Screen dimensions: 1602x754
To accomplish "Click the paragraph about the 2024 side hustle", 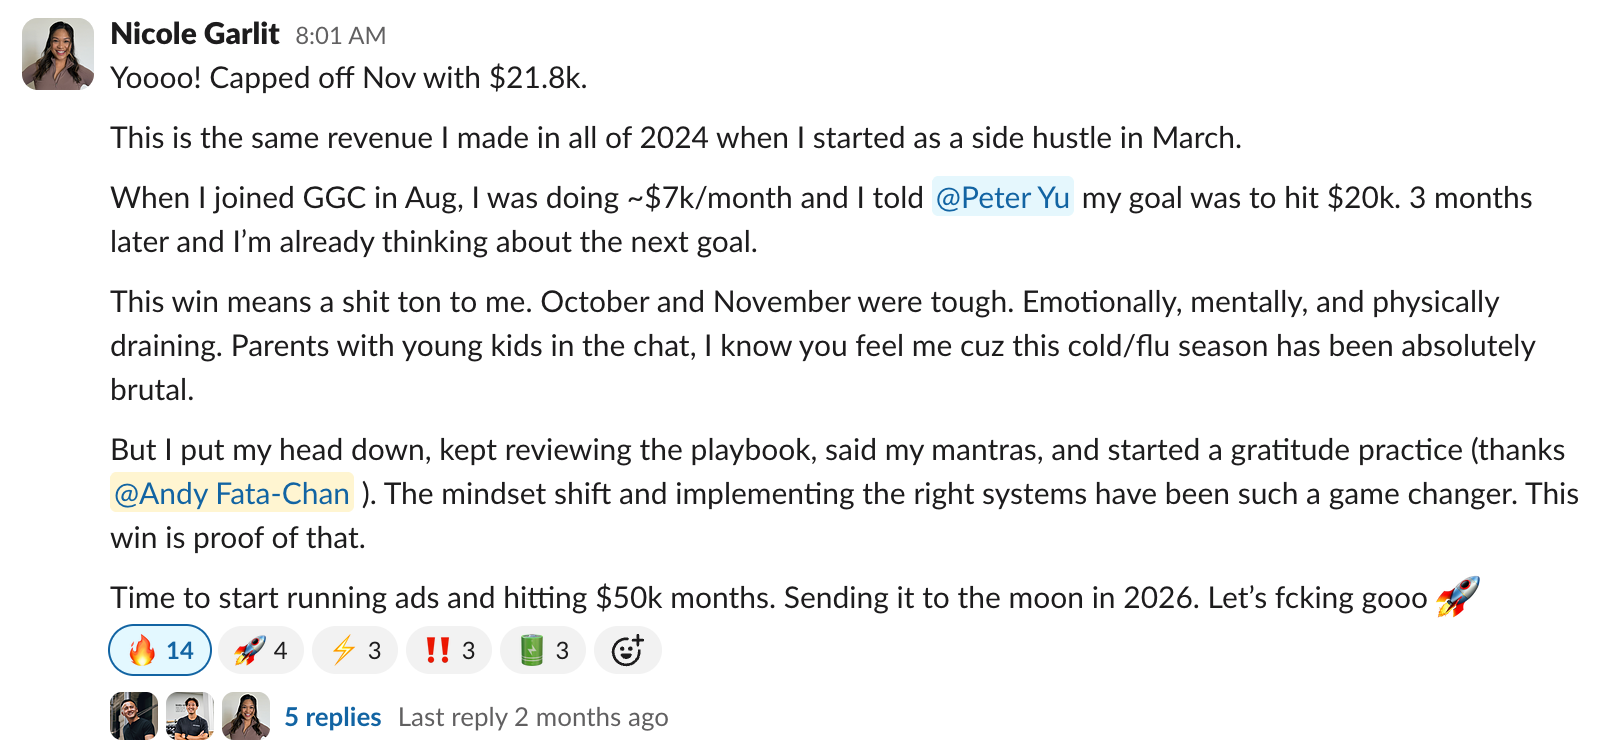I will coord(675,138).
